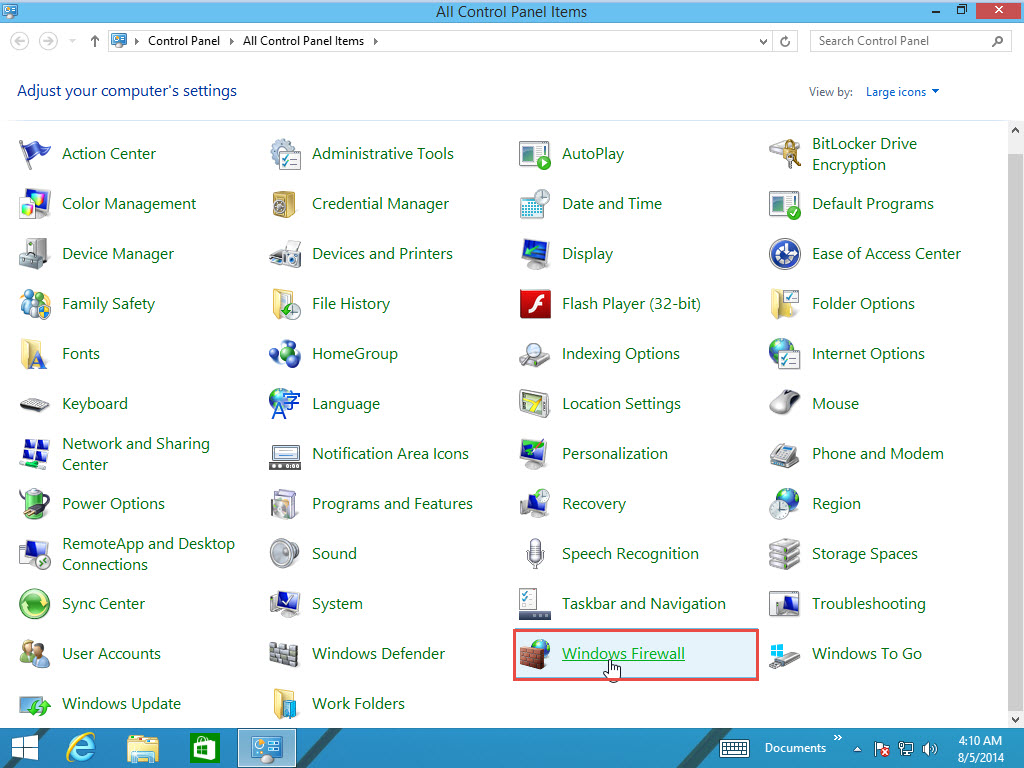Open the Administrative Tools icon
Screen dimensions: 1024x768
coord(285,154)
